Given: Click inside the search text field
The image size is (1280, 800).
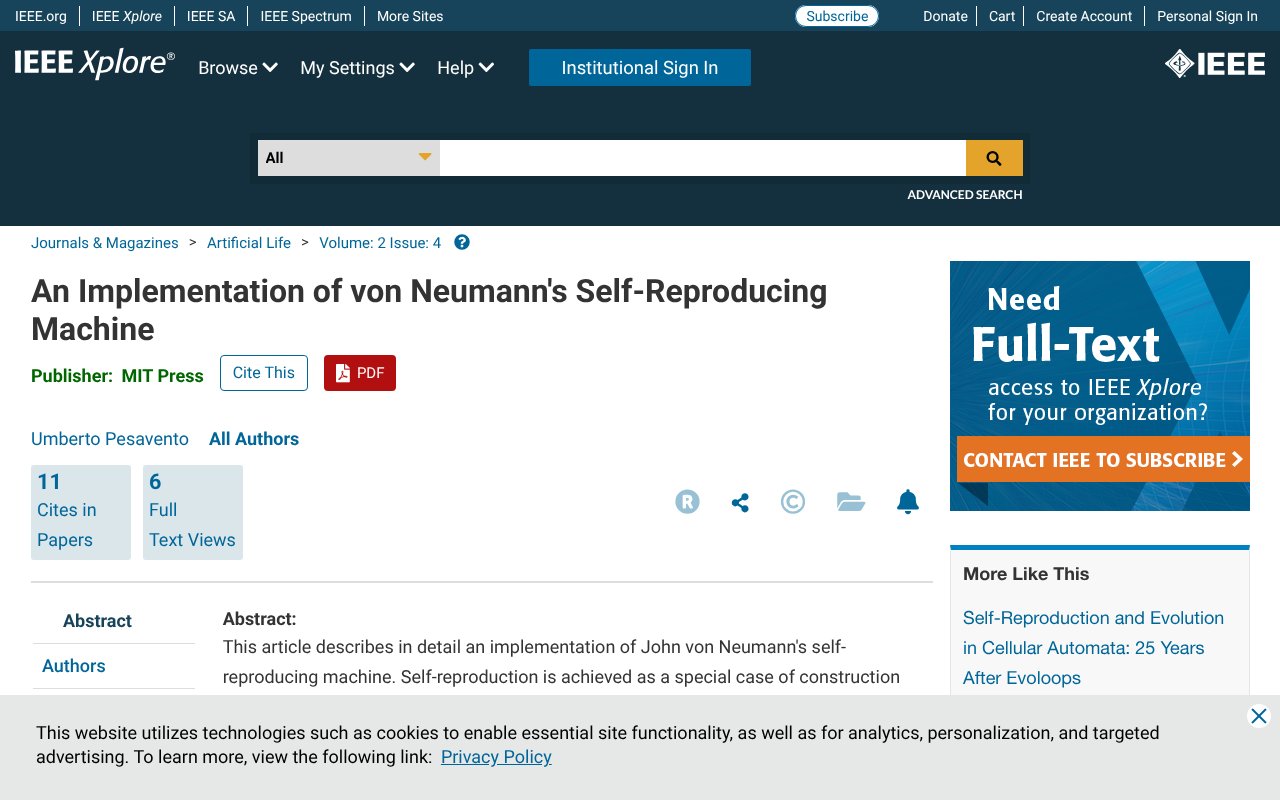Looking at the screenshot, I should click(x=702, y=158).
